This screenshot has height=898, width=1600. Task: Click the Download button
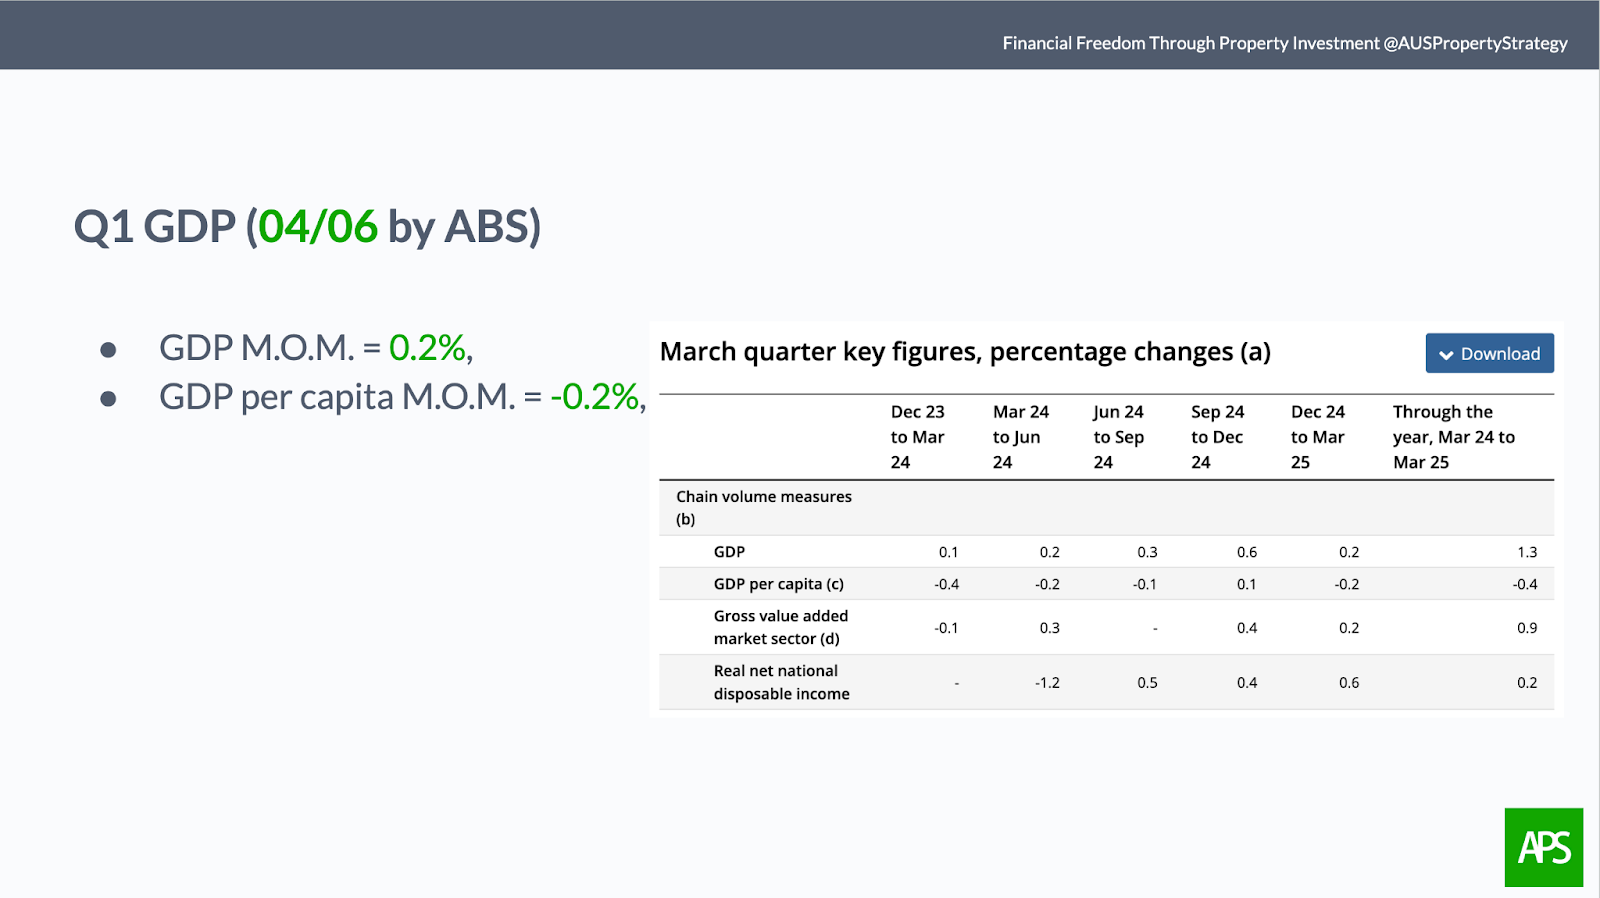click(1489, 353)
